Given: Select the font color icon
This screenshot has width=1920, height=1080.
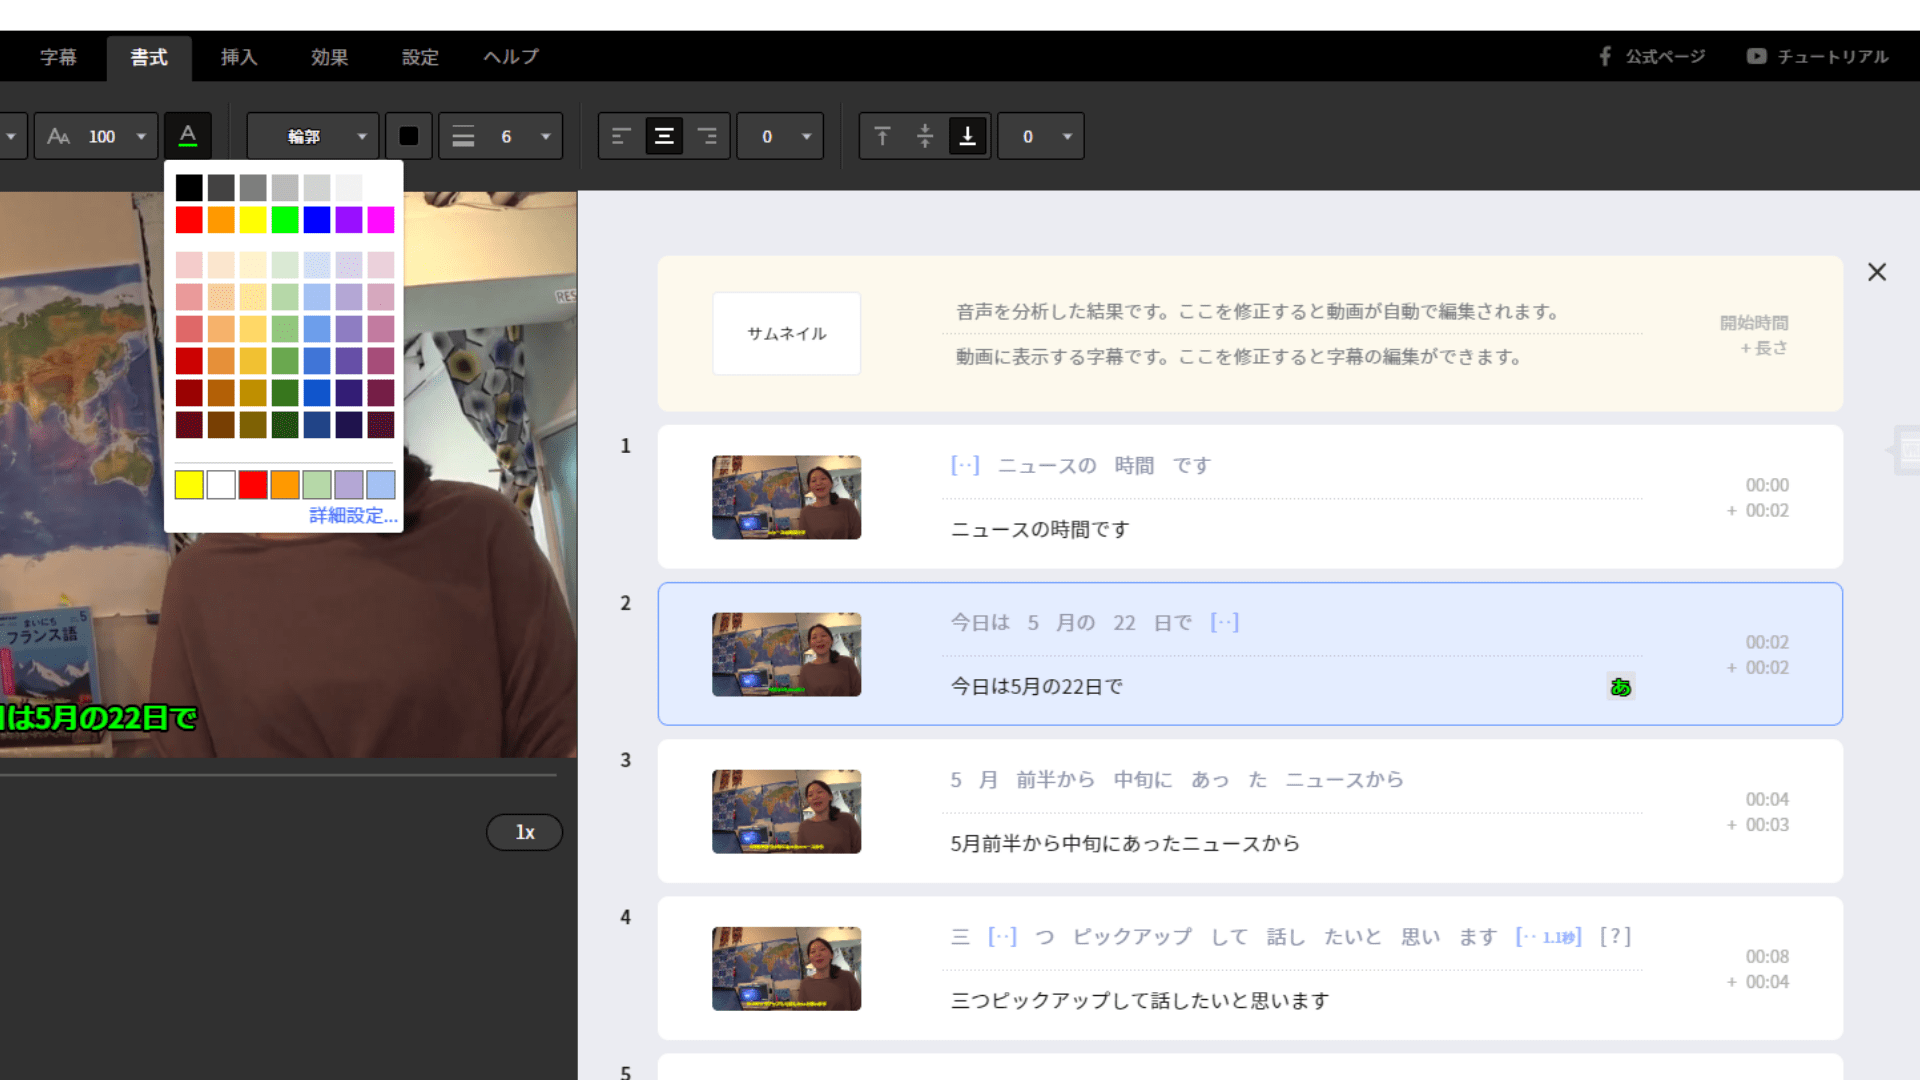Looking at the screenshot, I should 187,135.
